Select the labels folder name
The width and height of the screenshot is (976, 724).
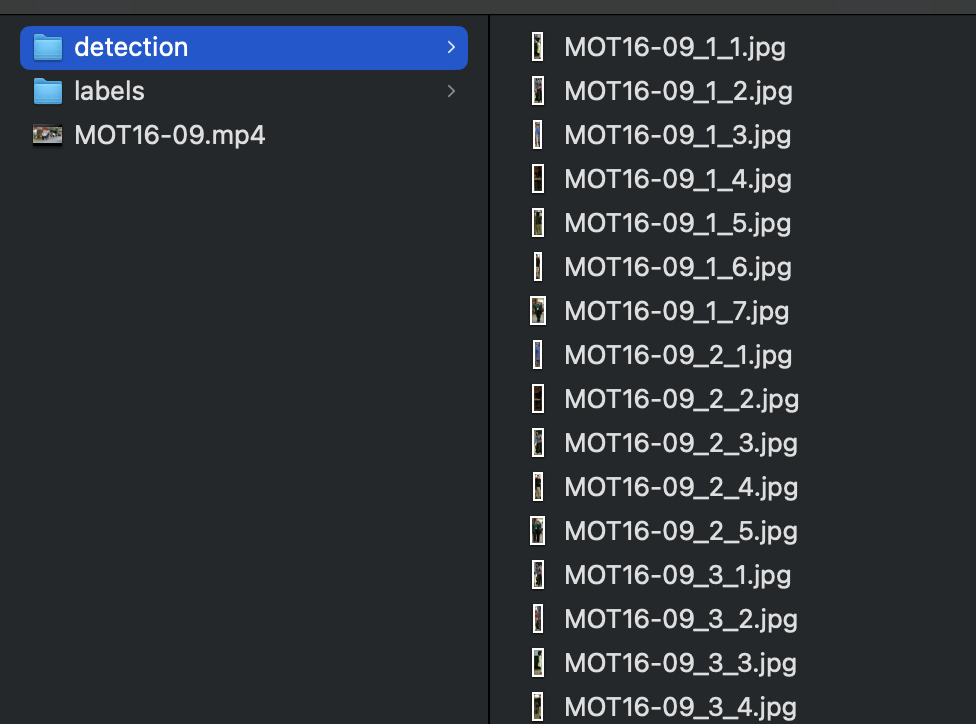tap(109, 91)
